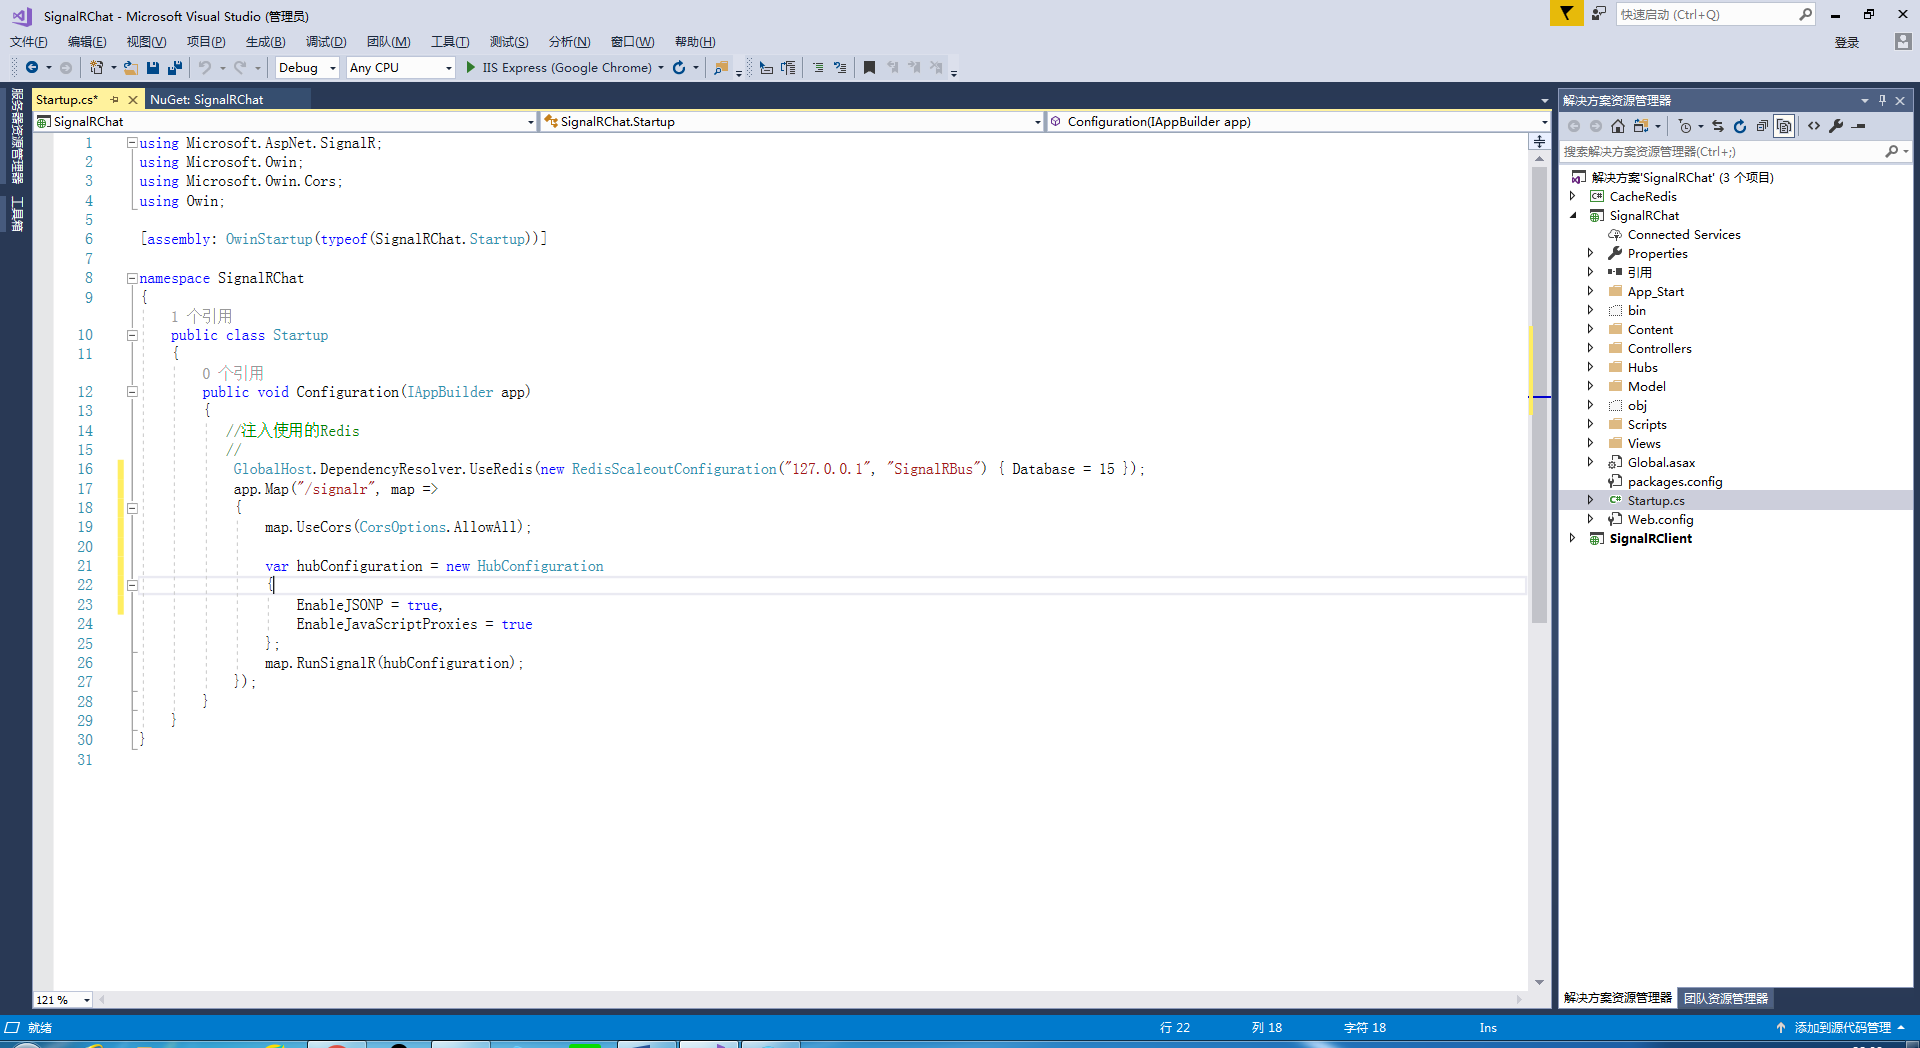
Task: Click the Home icon in Solution Explorer
Action: click(1617, 126)
